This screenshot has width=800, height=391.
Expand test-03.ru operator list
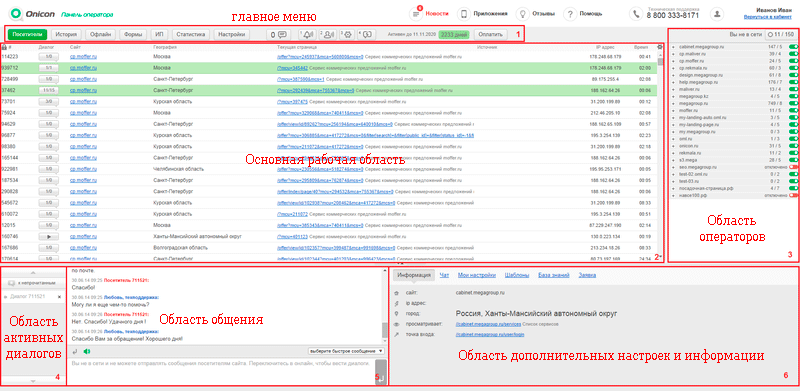673,181
